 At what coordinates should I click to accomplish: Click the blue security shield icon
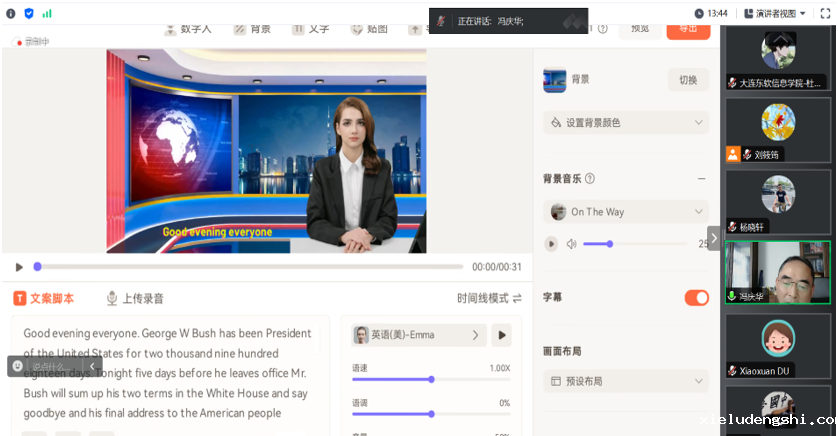coord(28,13)
